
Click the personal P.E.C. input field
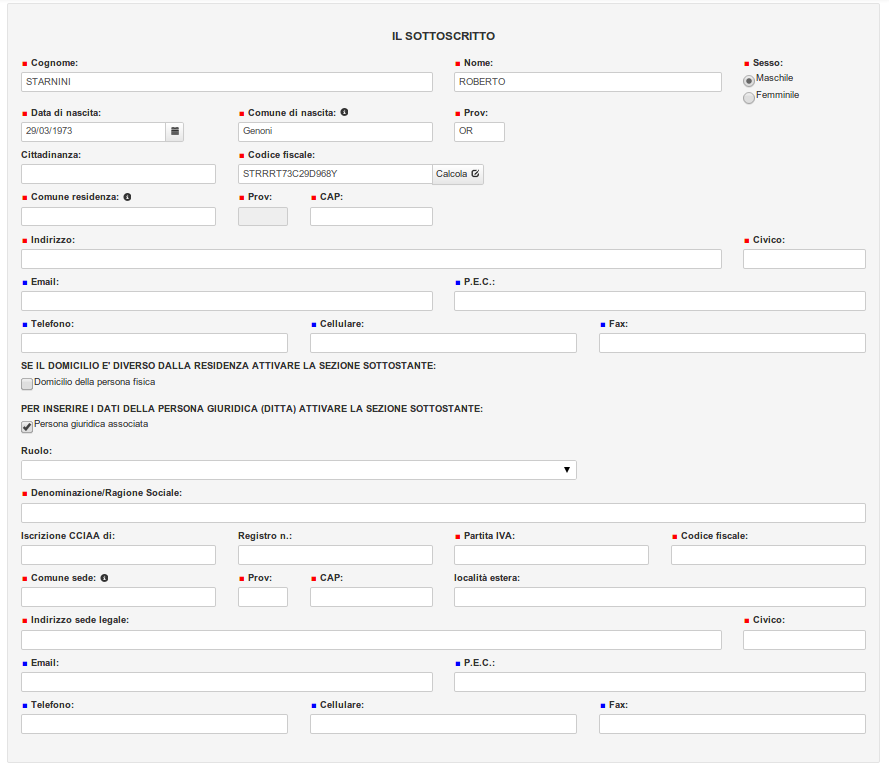660,301
